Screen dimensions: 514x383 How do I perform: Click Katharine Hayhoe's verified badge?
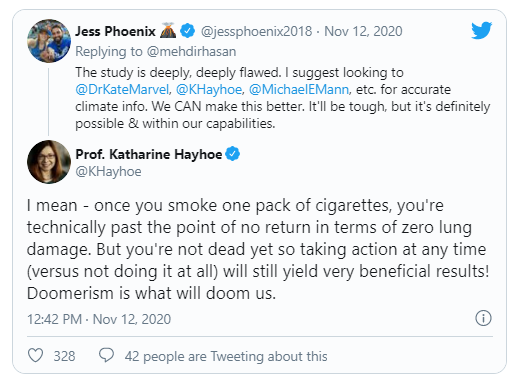[x=233, y=154]
